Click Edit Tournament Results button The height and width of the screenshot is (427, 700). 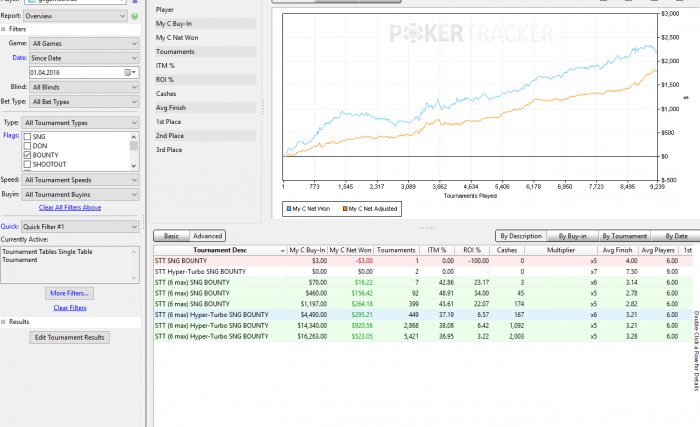tap(70, 338)
